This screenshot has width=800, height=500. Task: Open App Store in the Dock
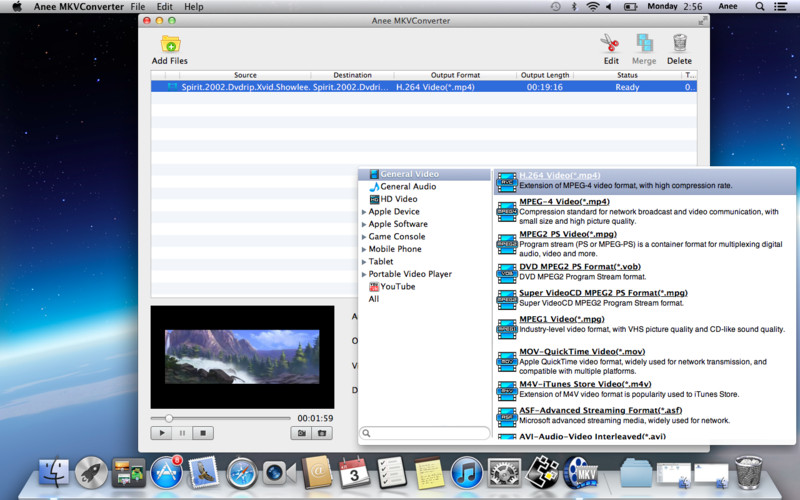(x=166, y=472)
